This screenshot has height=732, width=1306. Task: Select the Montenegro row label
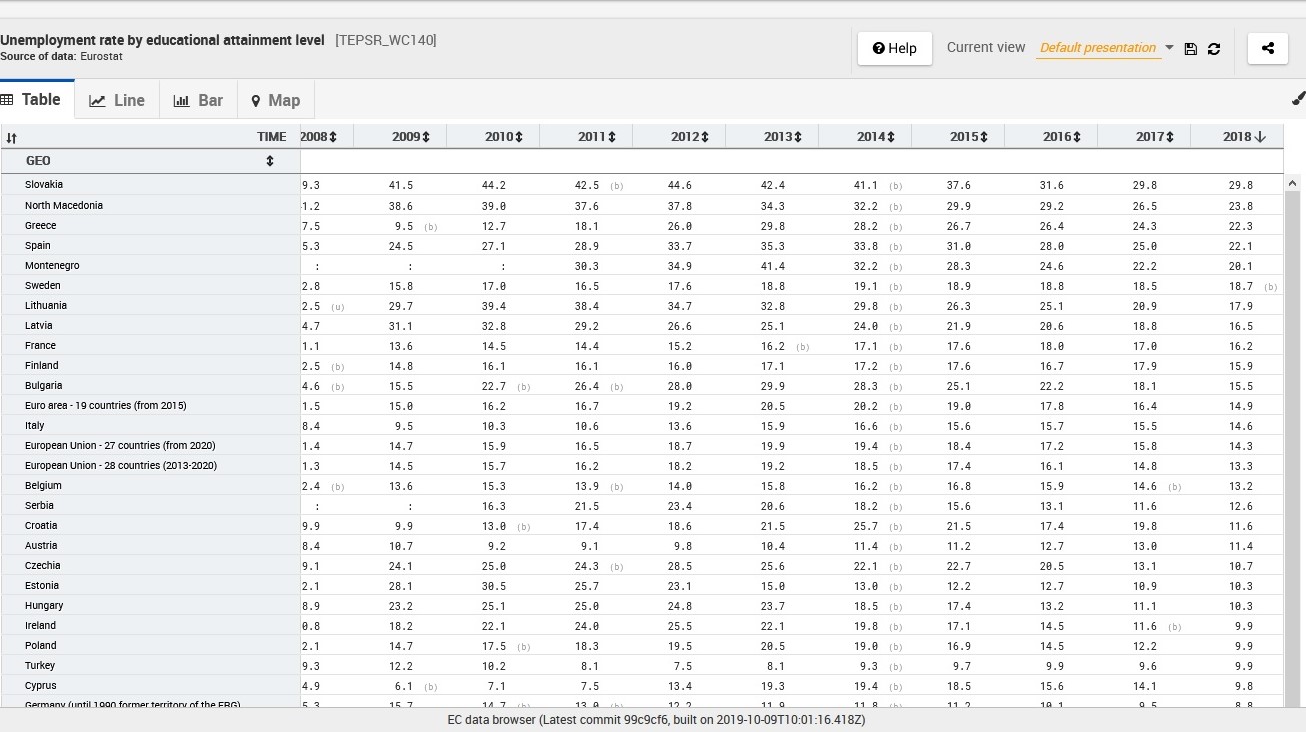(x=52, y=265)
